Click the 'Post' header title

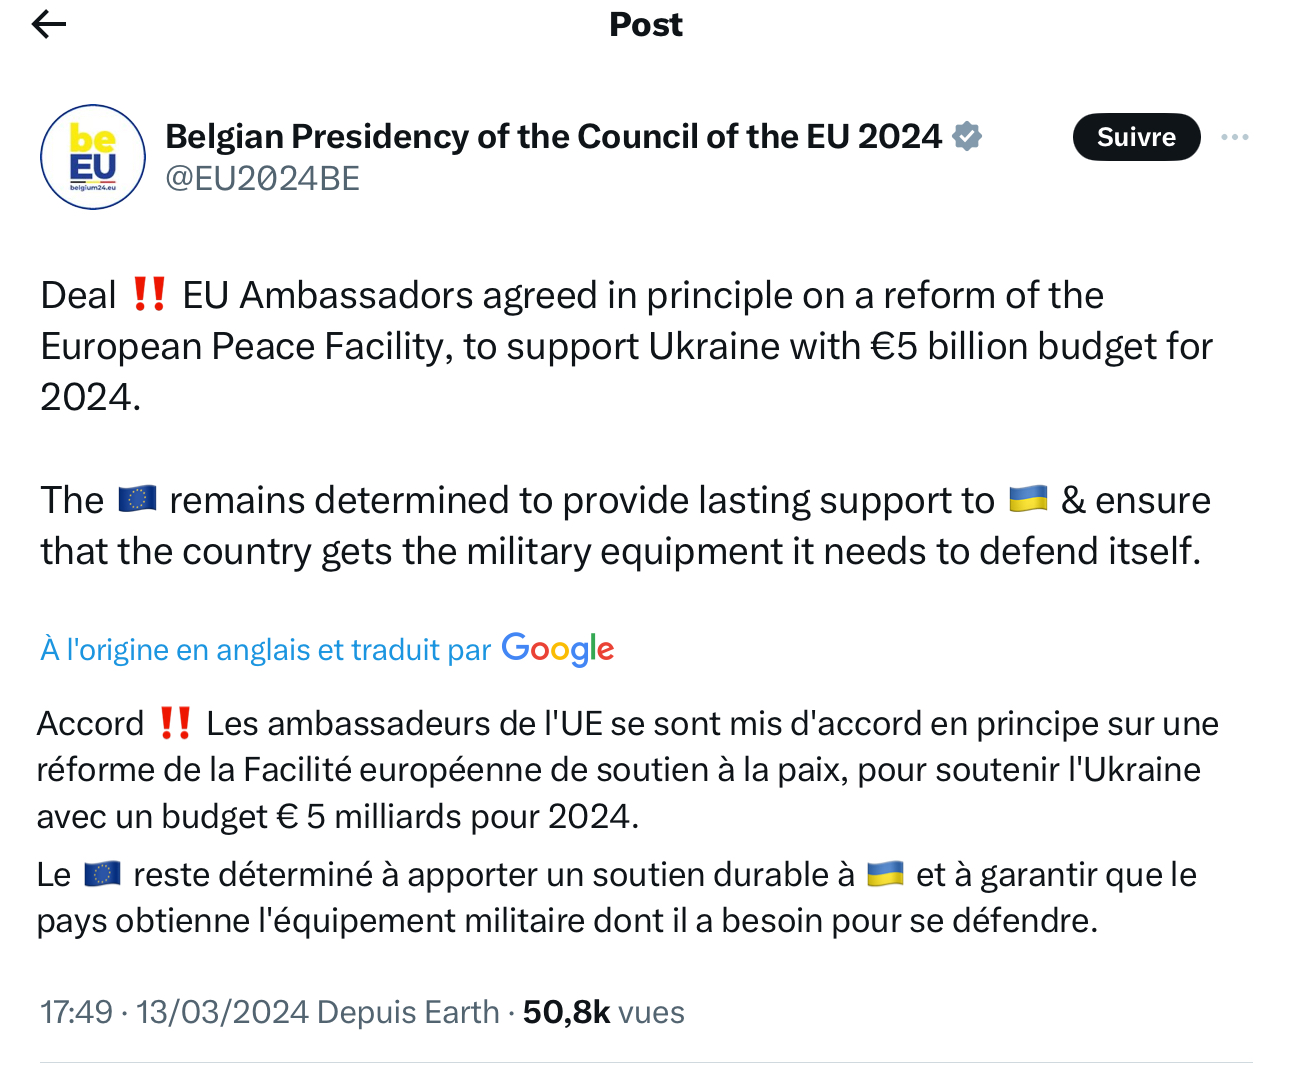[x=646, y=25]
